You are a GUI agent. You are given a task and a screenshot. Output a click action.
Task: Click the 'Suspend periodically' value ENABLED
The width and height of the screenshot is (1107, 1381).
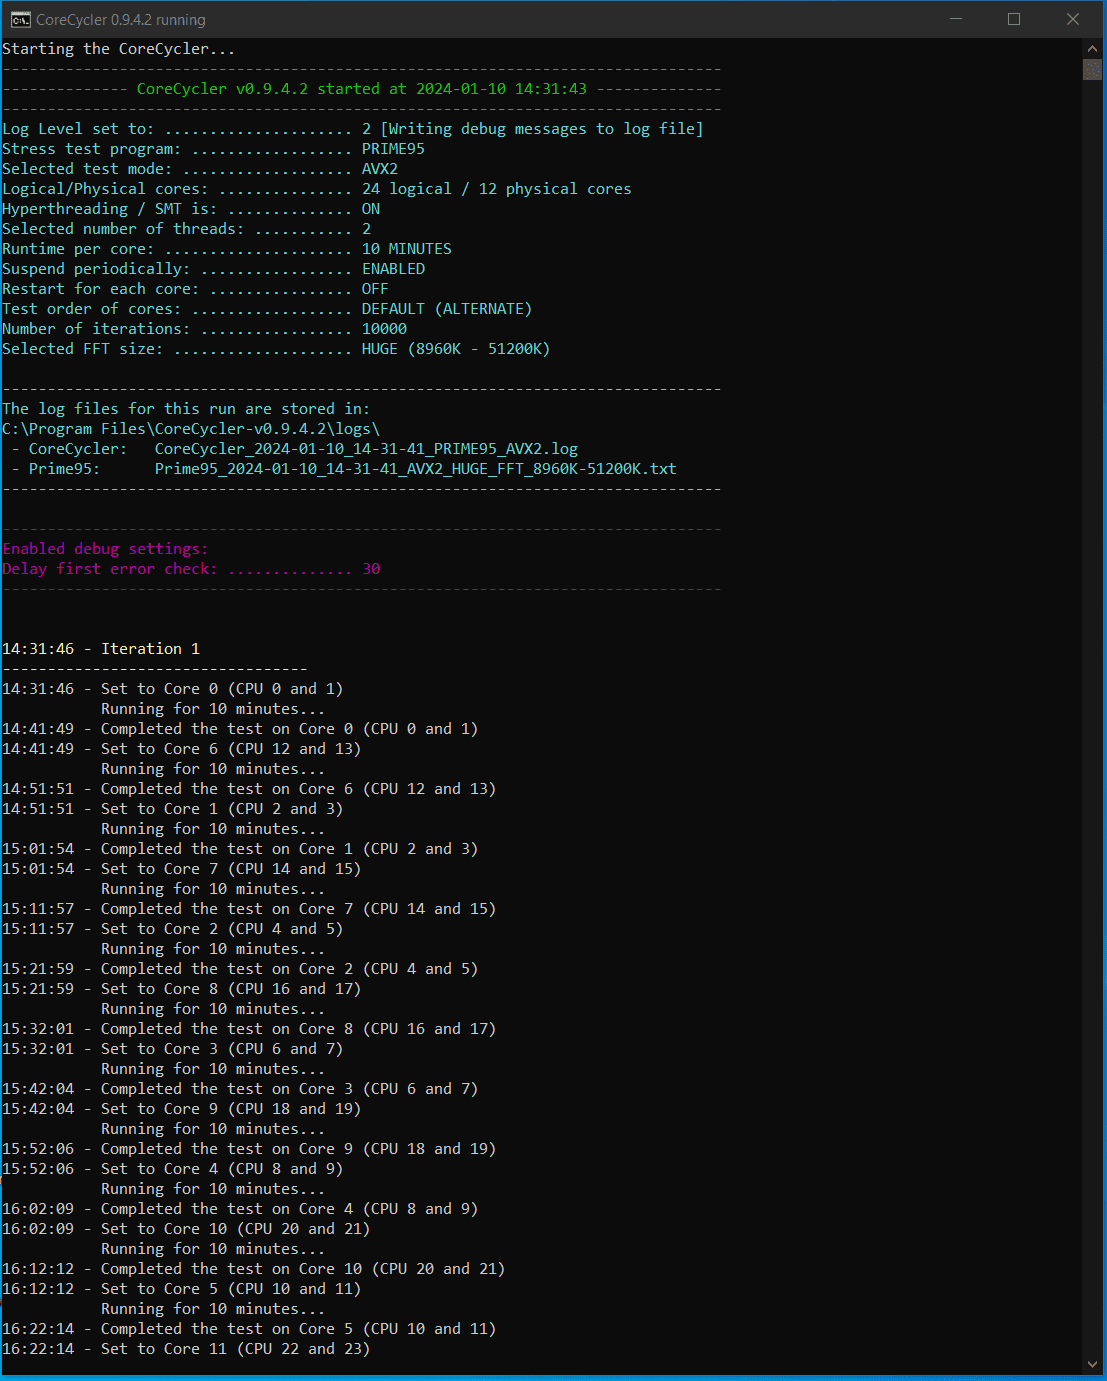click(393, 269)
